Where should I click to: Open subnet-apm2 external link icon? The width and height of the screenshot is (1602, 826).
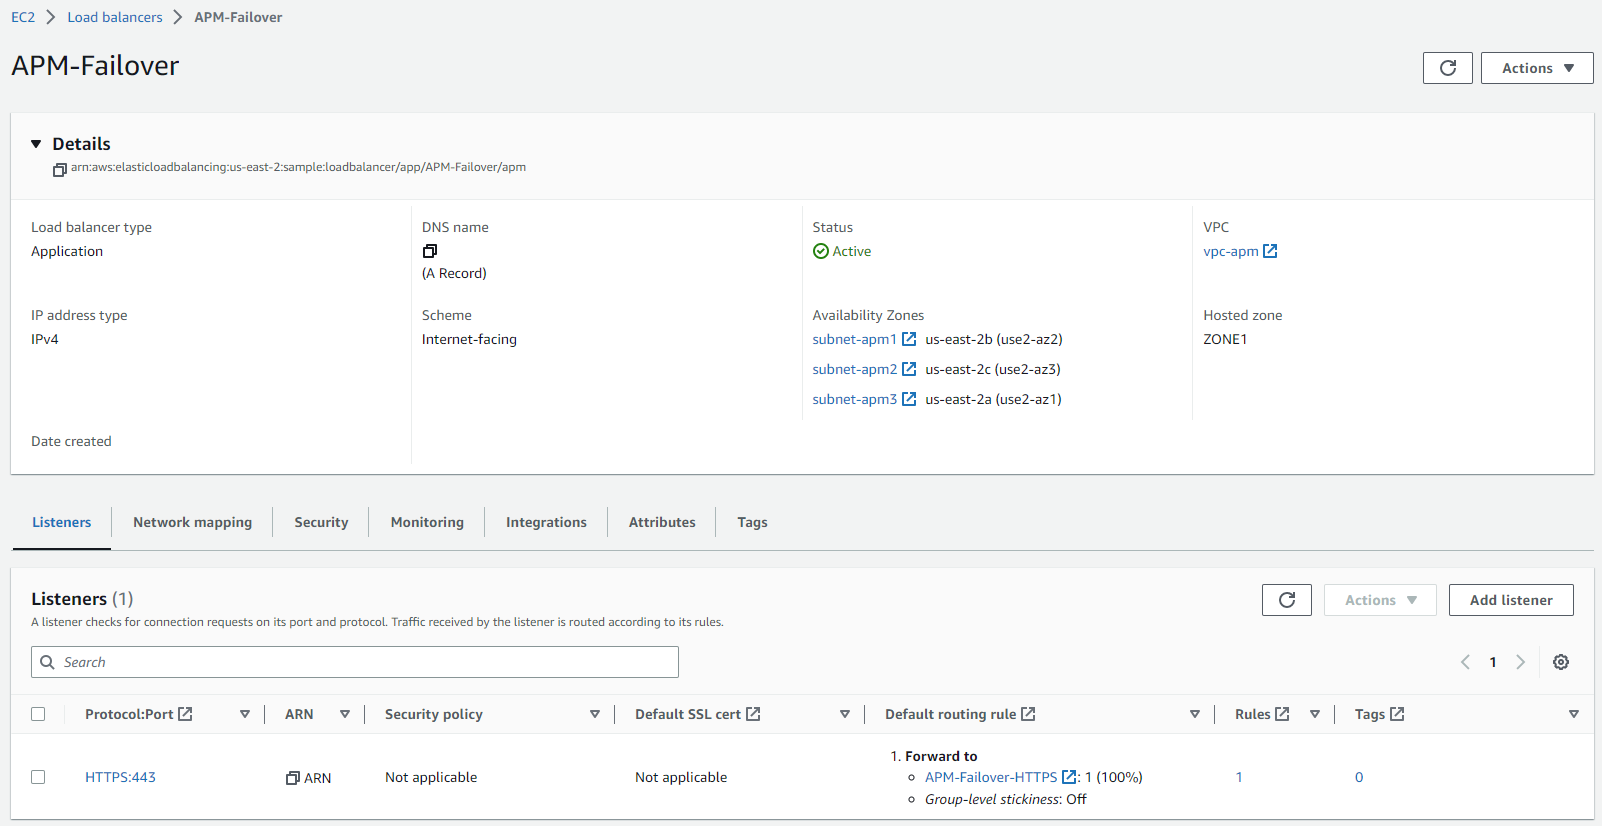pyautogui.click(x=909, y=369)
